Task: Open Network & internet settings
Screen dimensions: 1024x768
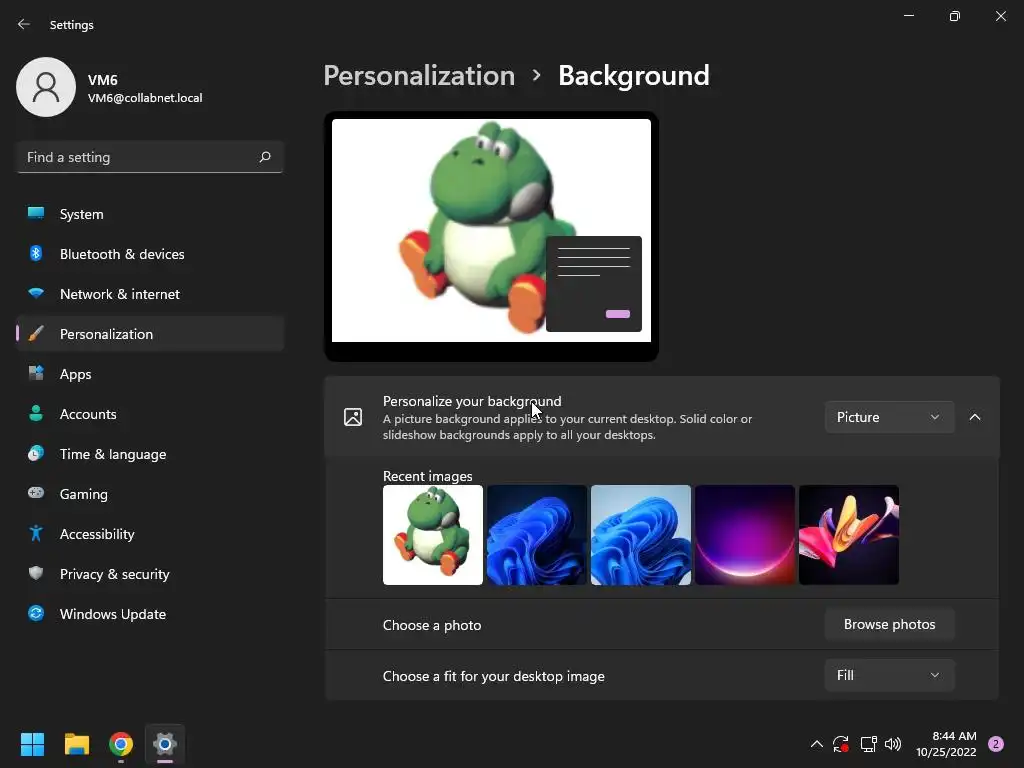Action: pyautogui.click(x=150, y=294)
